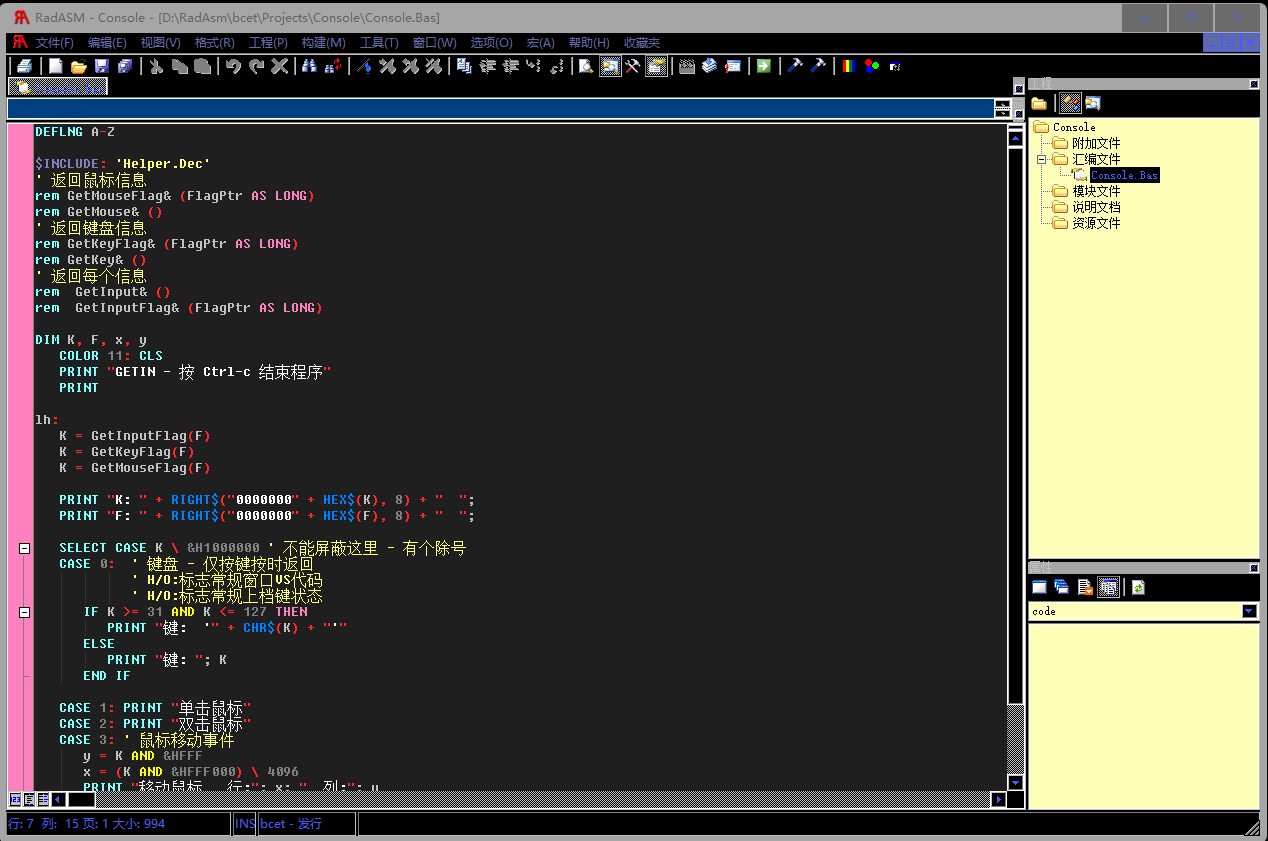Select Console.Bas in the project tree

click(x=1124, y=175)
